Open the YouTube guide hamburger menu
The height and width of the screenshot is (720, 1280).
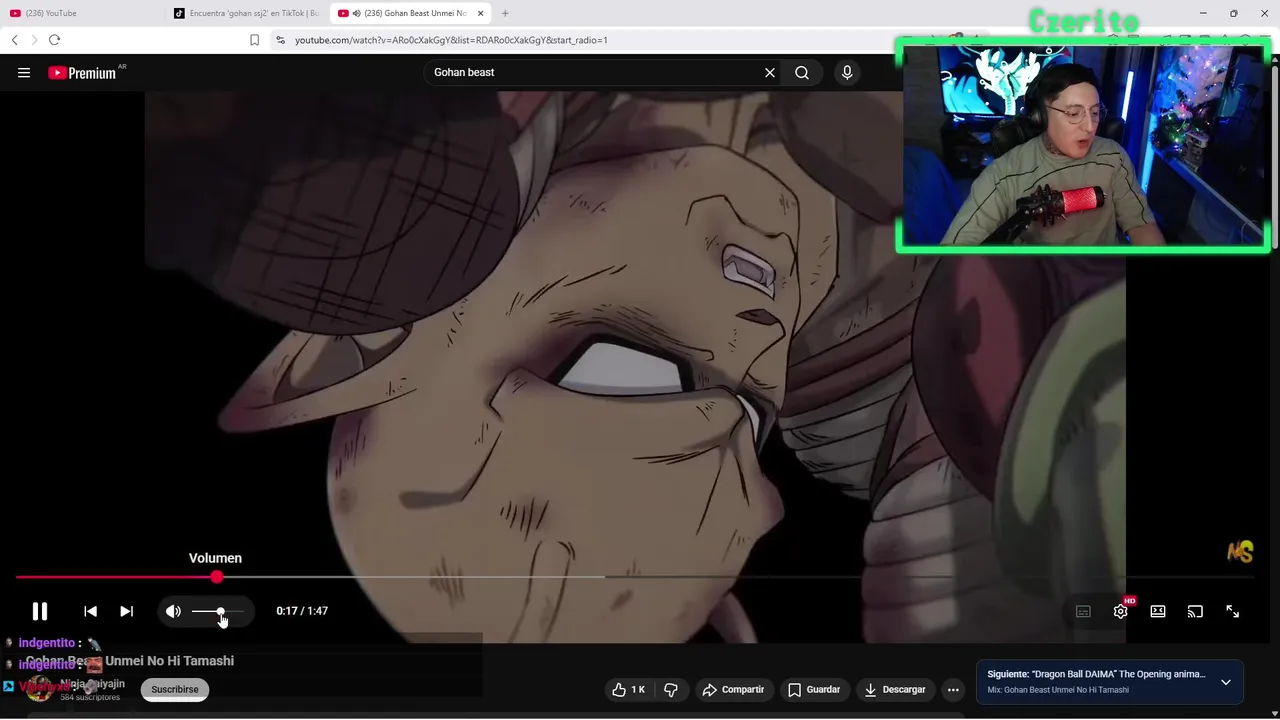coord(24,73)
